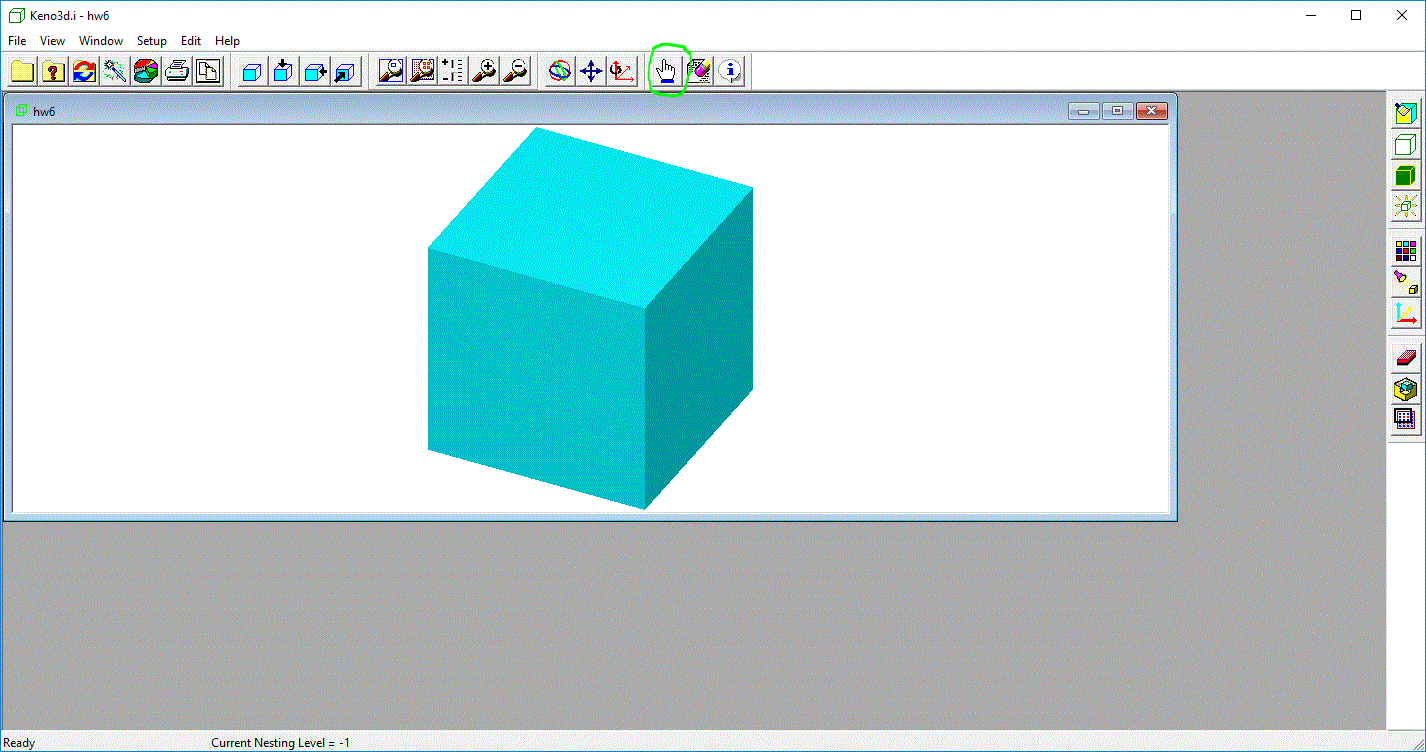Screen dimensions: 1426x752
Task: Click the four-way pan arrows icon
Action: [591, 71]
